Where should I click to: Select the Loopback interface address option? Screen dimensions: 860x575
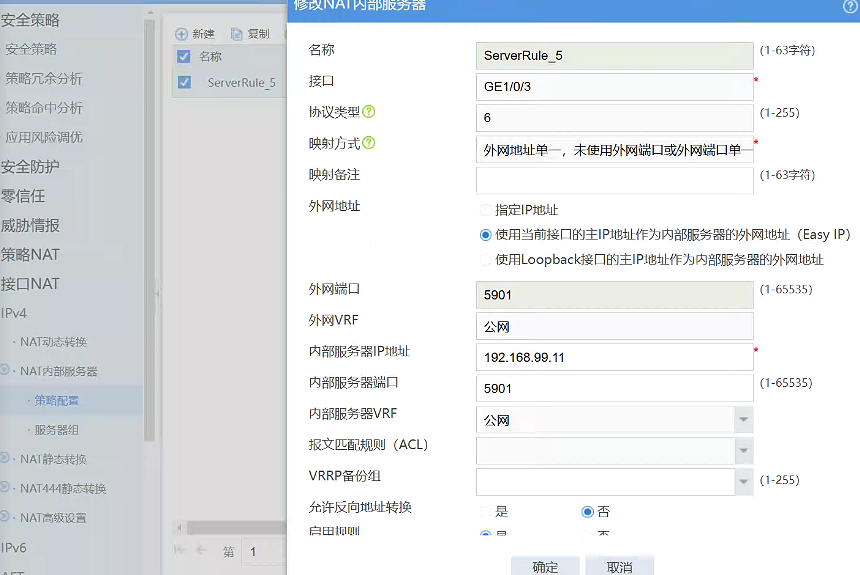pos(485,260)
